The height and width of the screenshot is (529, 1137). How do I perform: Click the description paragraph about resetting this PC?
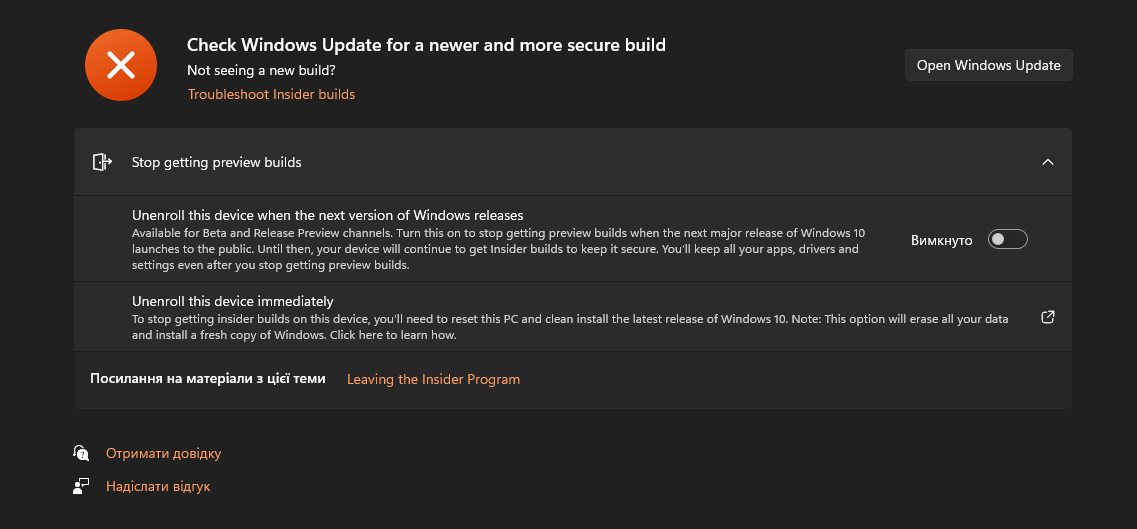(x=570, y=327)
